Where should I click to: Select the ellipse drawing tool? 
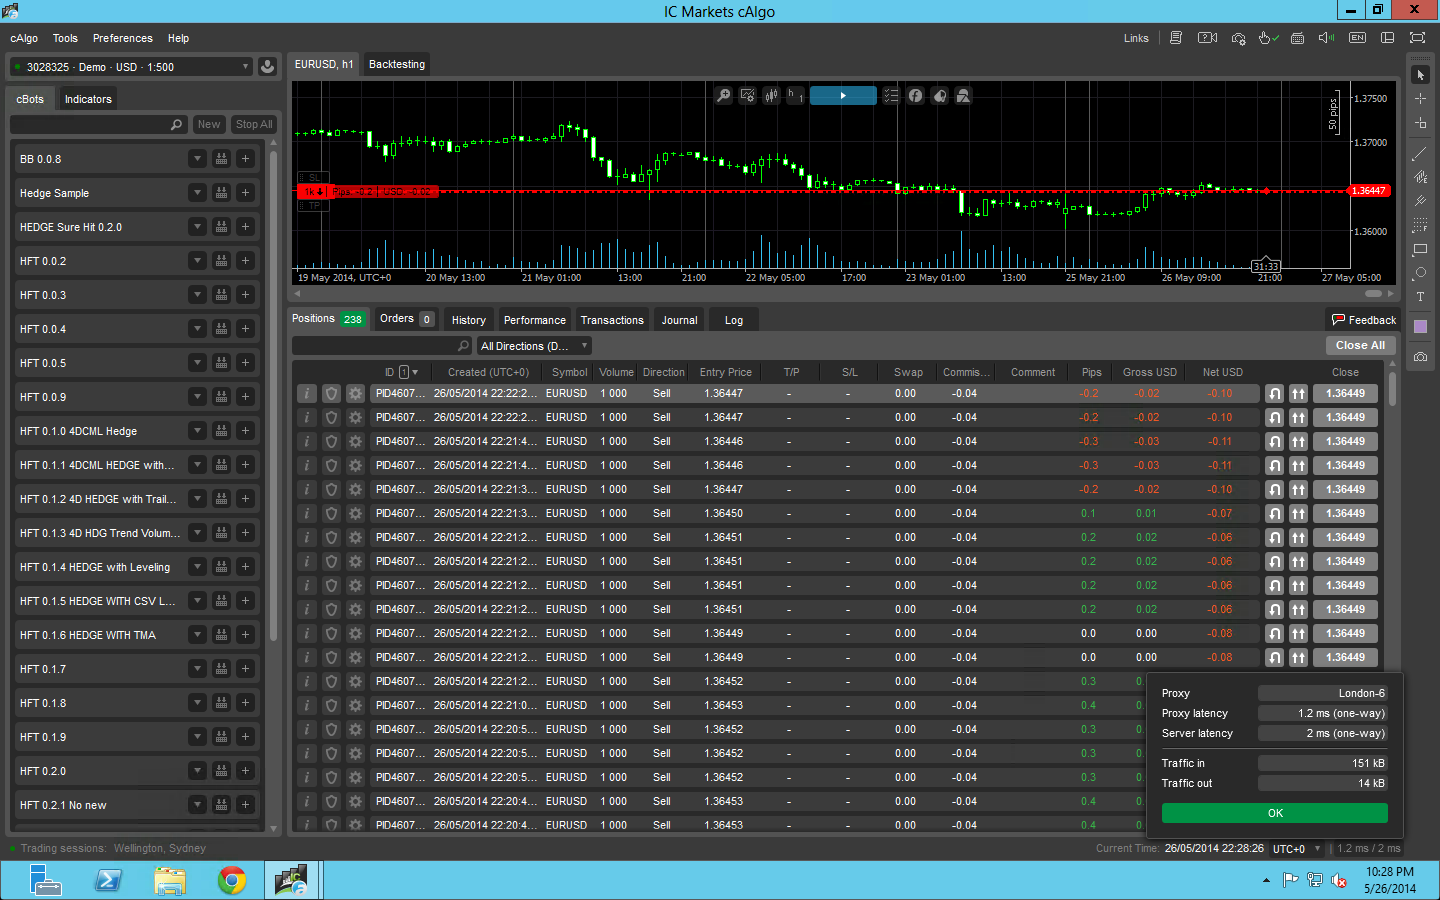point(1420,273)
